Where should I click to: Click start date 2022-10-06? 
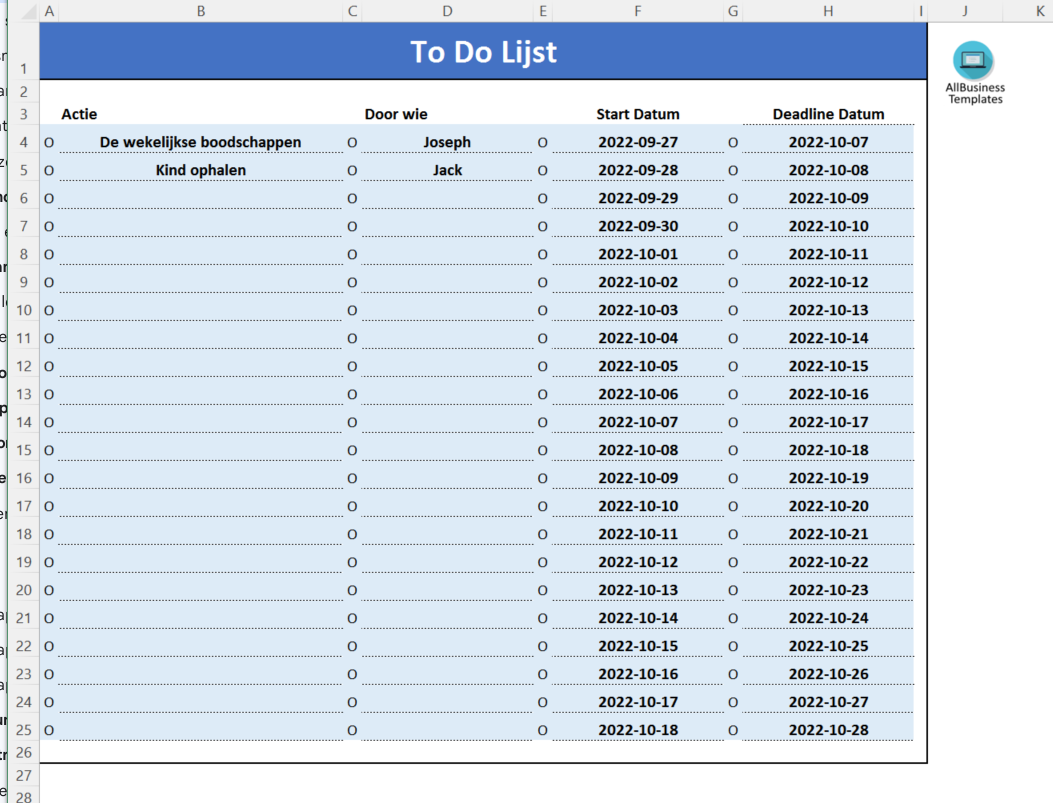pos(637,394)
